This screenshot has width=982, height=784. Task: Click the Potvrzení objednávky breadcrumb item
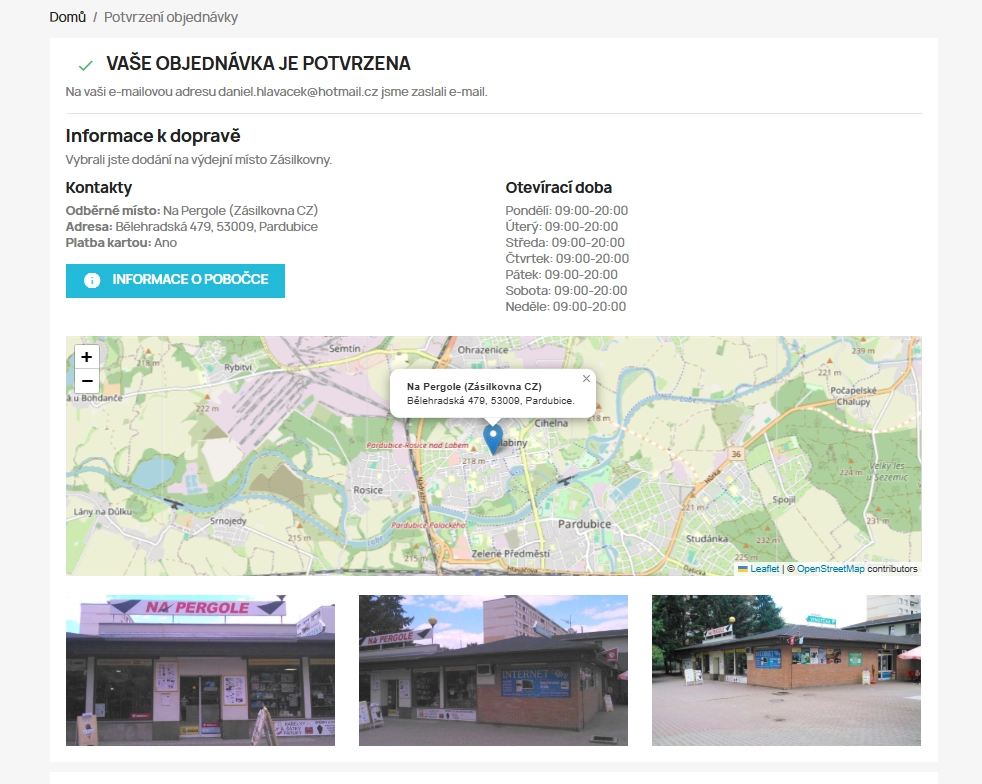pos(171,17)
